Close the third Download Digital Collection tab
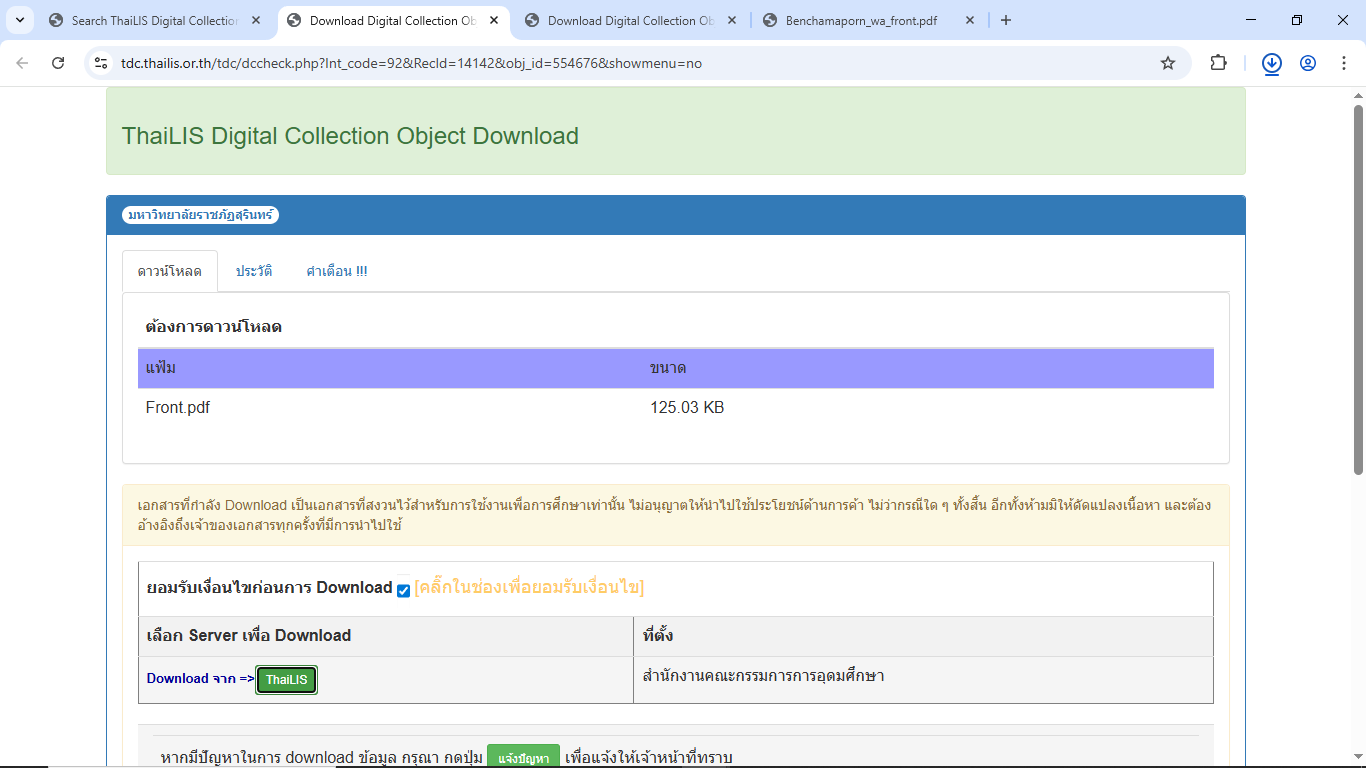Viewport: 1366px width, 768px height. pyautogui.click(x=732, y=20)
